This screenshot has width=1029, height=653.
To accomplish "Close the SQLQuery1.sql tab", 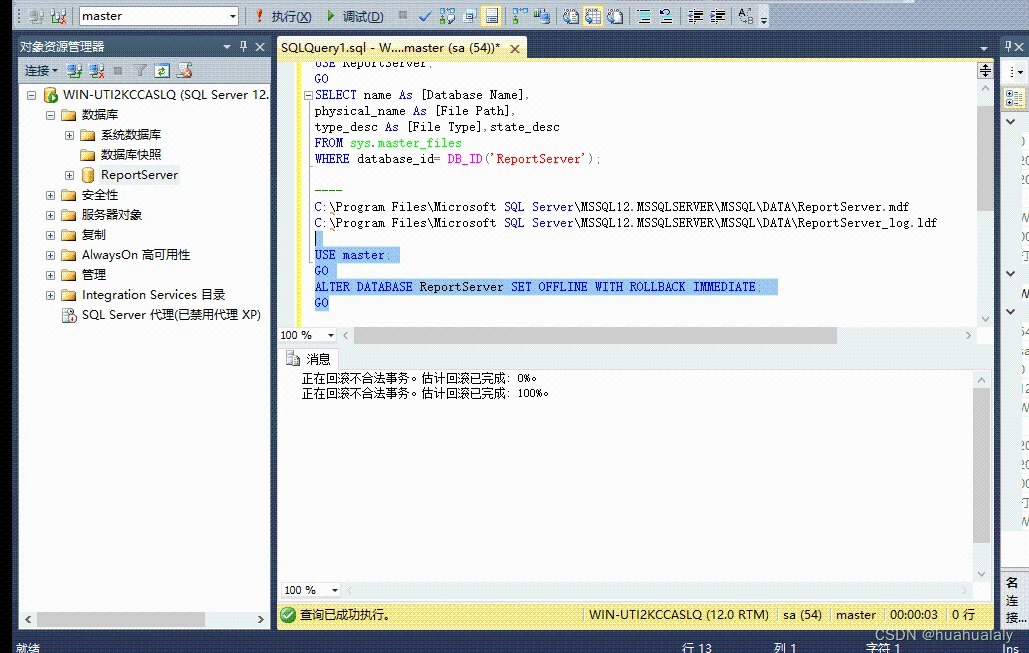I will point(515,49).
